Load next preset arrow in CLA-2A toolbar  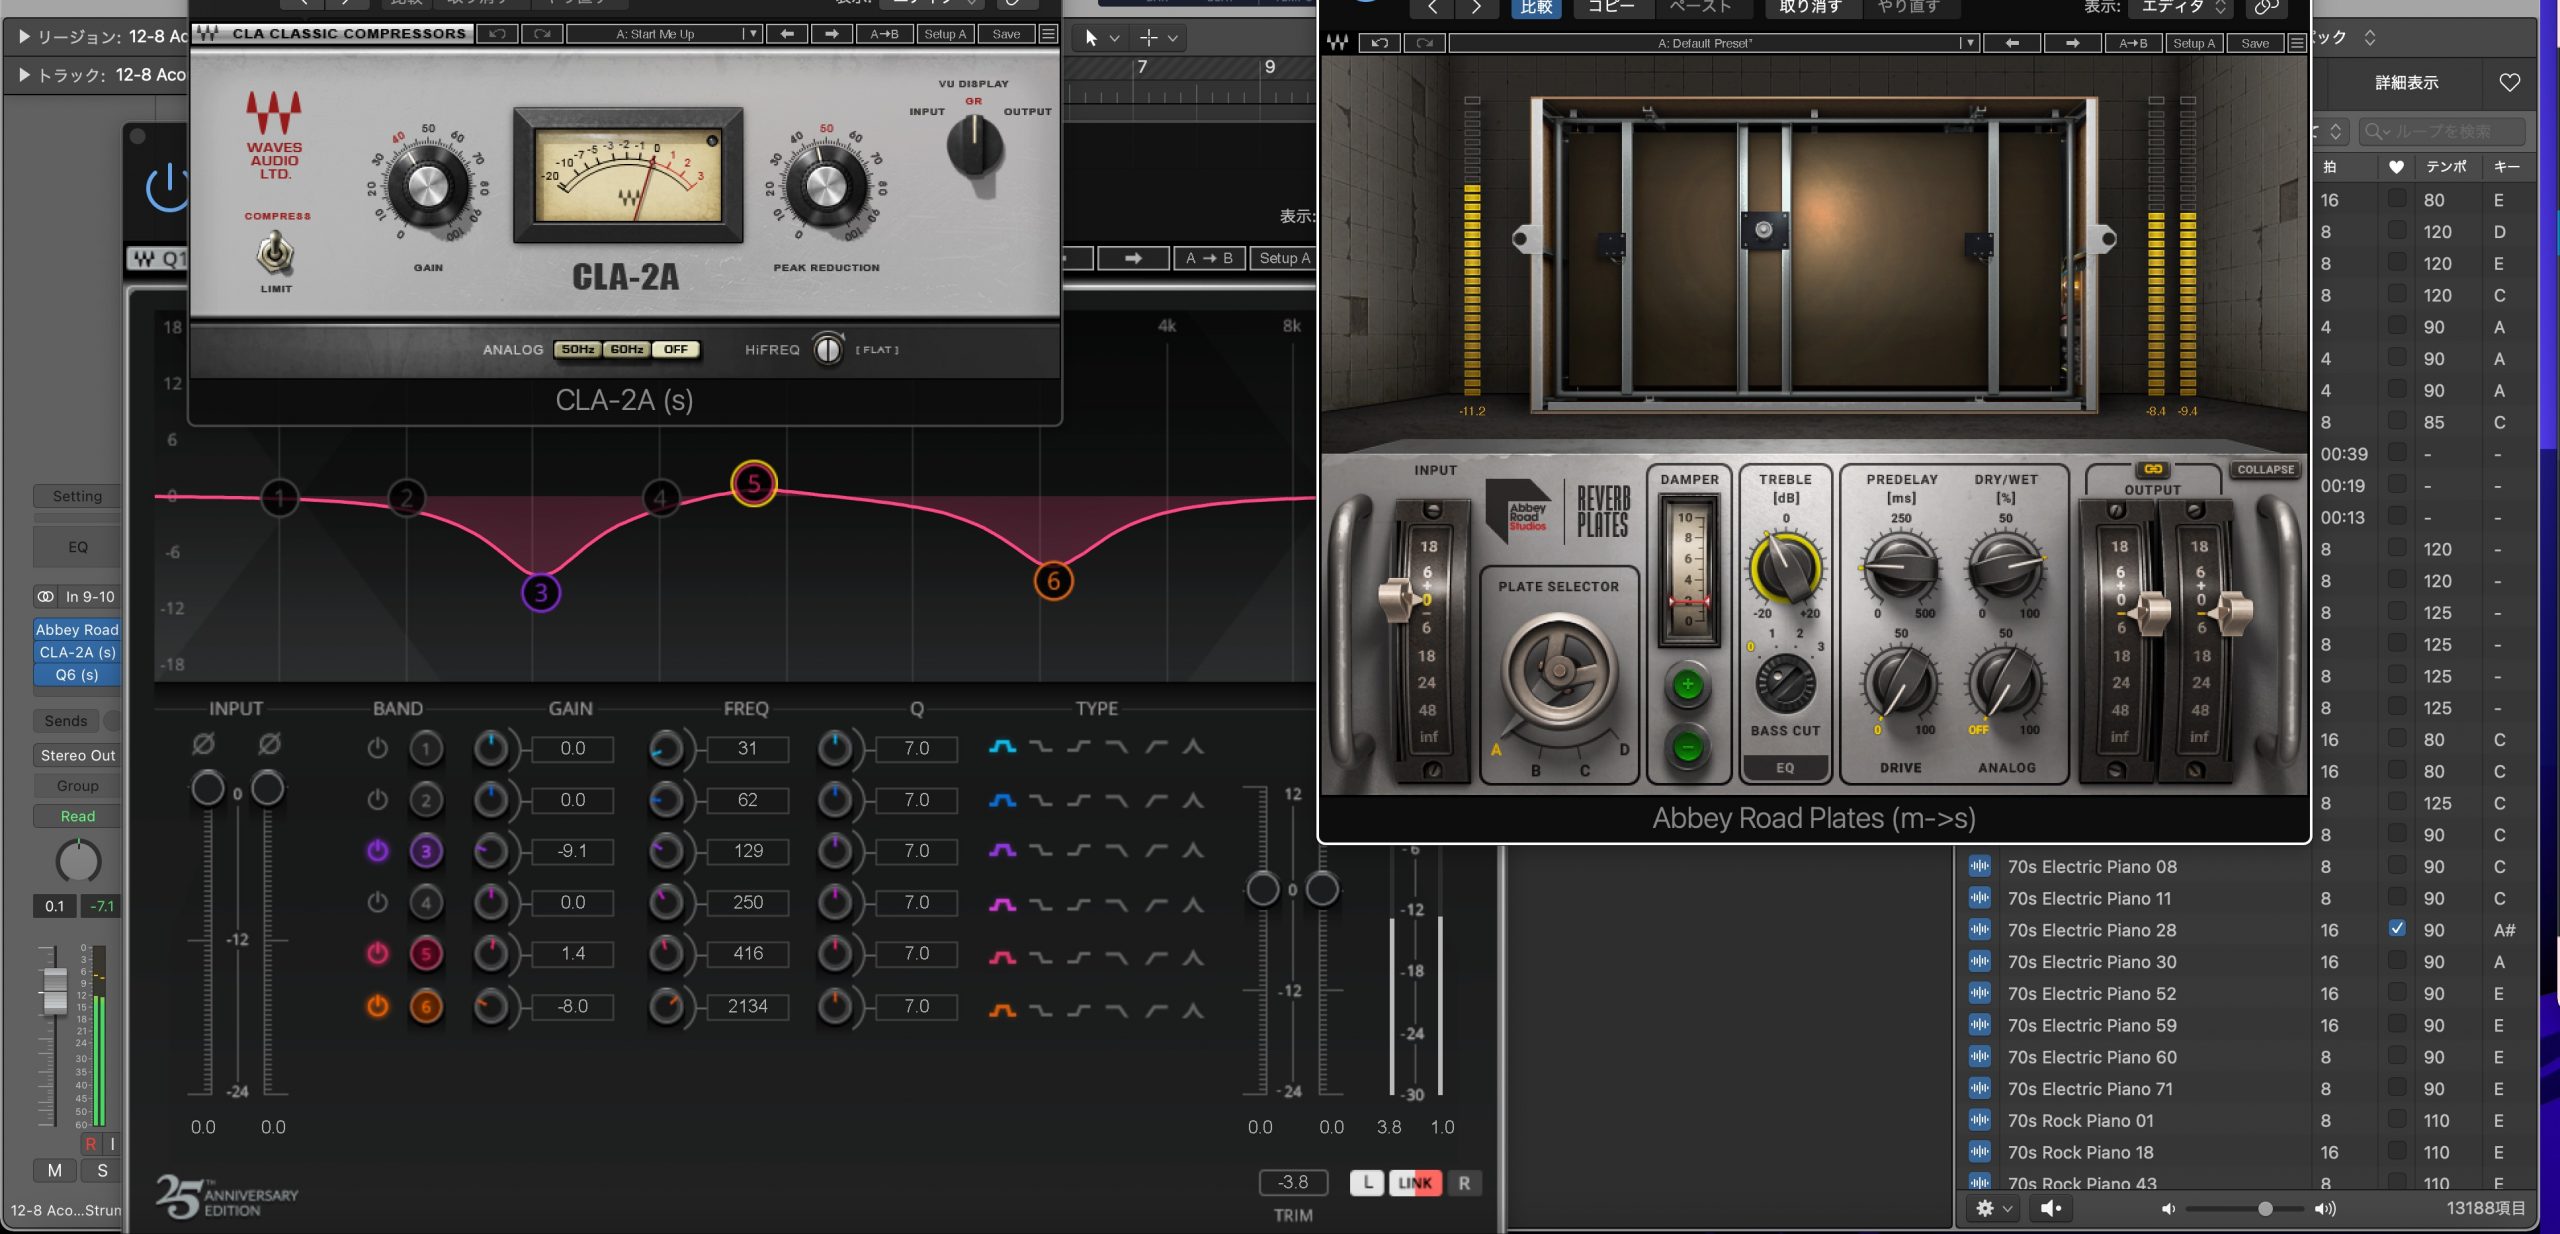[831, 34]
